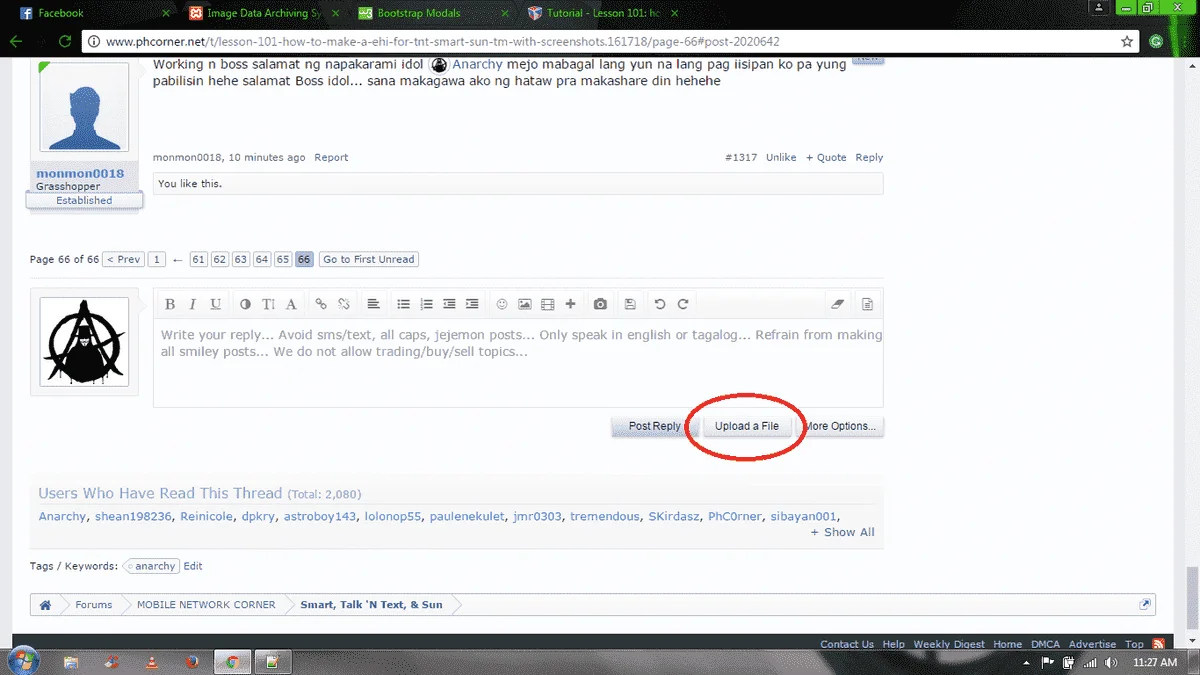Redo last edit in editor
The width and height of the screenshot is (1200, 675).
coord(683,304)
